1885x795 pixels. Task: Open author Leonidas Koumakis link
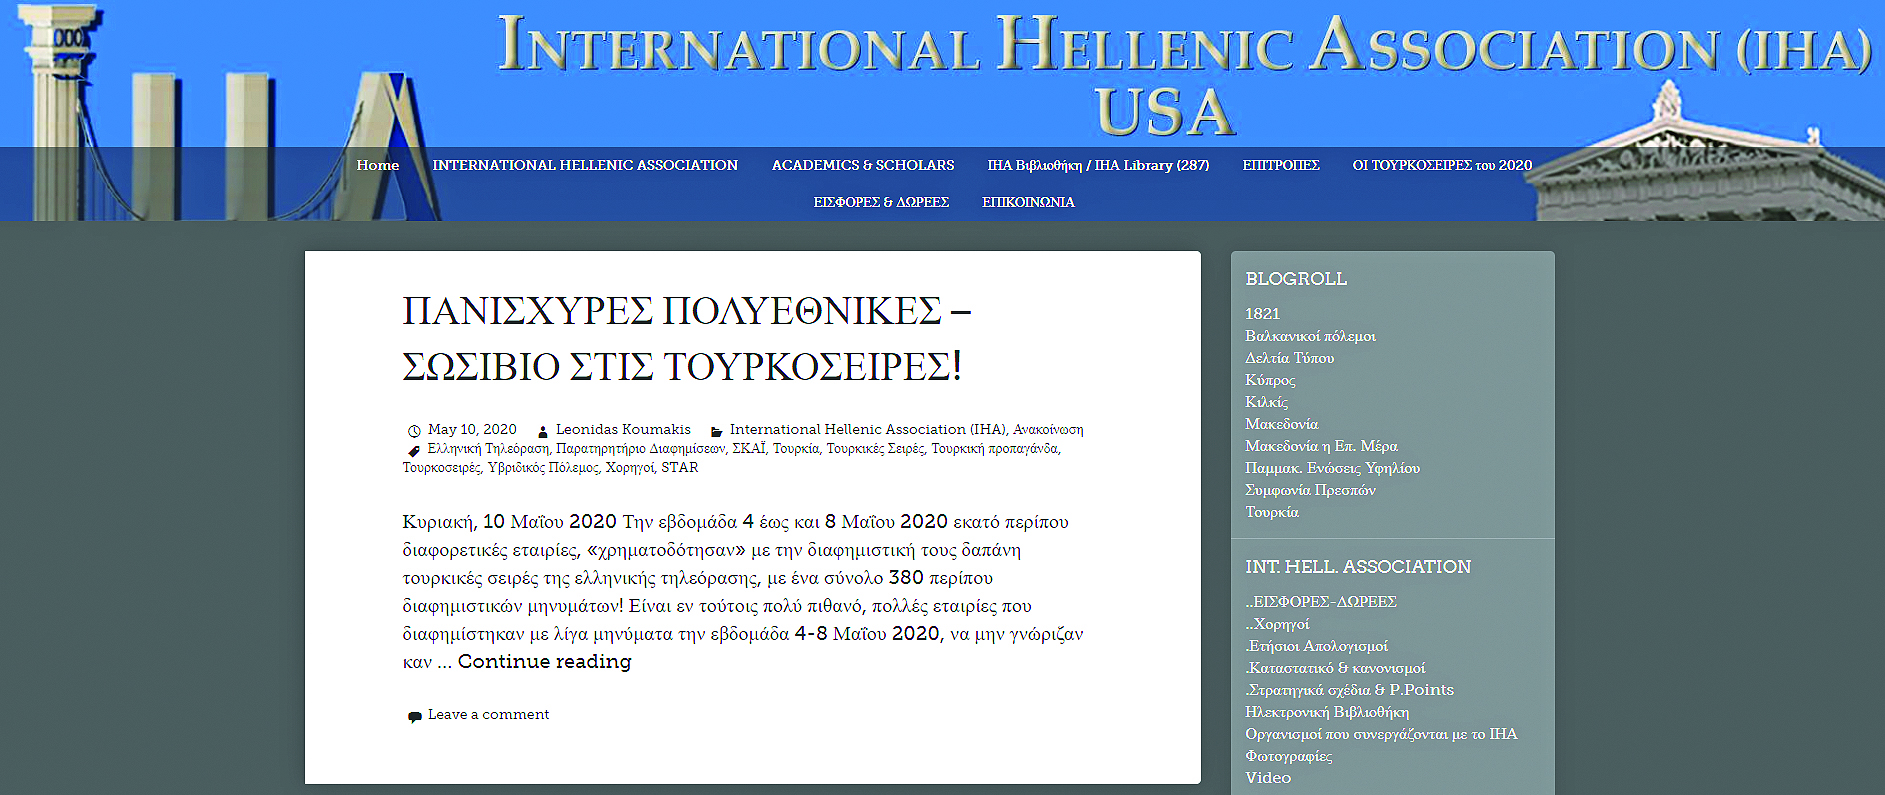click(x=623, y=429)
